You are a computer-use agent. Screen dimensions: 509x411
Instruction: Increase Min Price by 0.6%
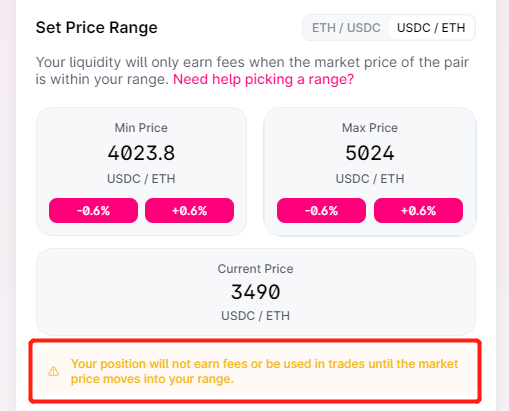(x=189, y=211)
